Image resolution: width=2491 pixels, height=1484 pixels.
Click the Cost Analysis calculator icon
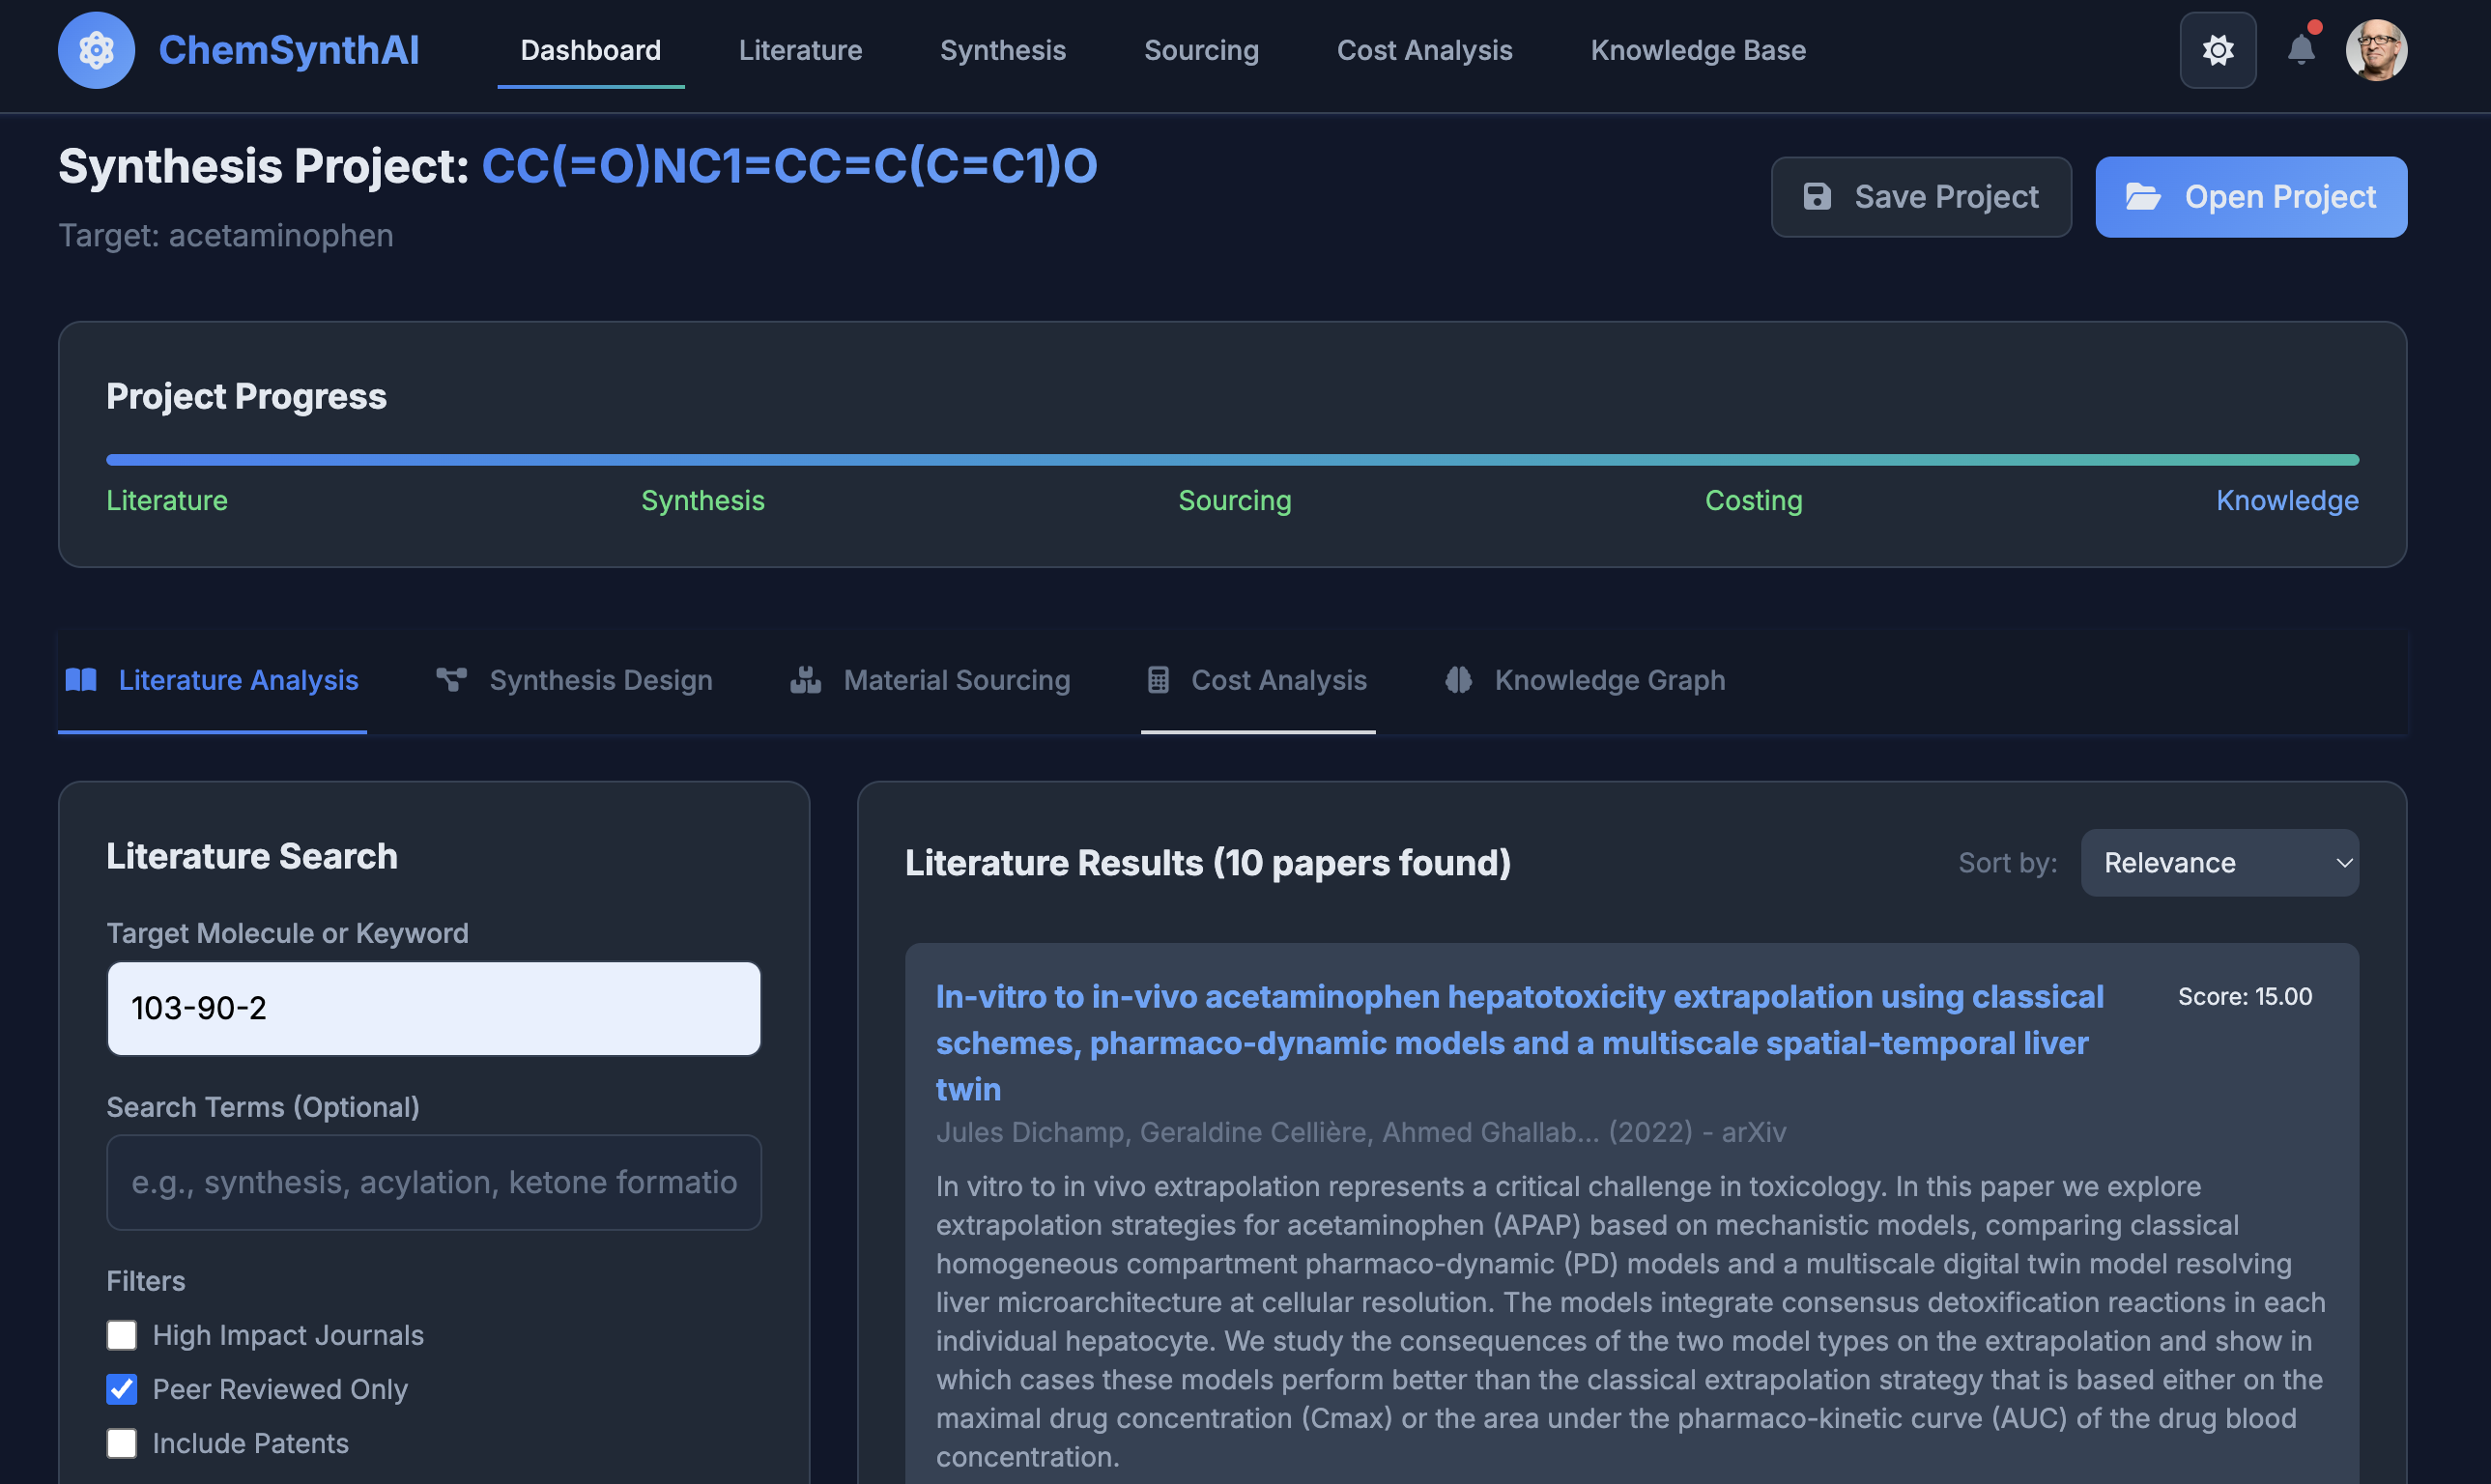1158,679
